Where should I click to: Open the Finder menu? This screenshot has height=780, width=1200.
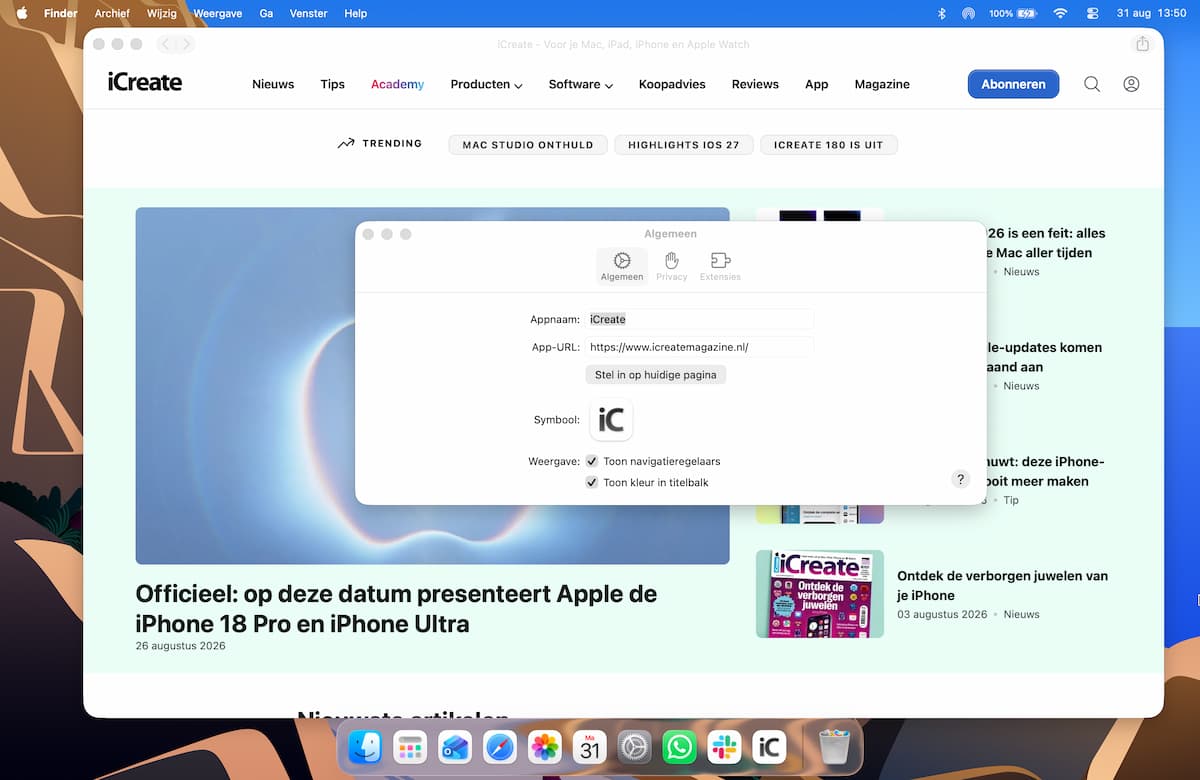tap(61, 13)
